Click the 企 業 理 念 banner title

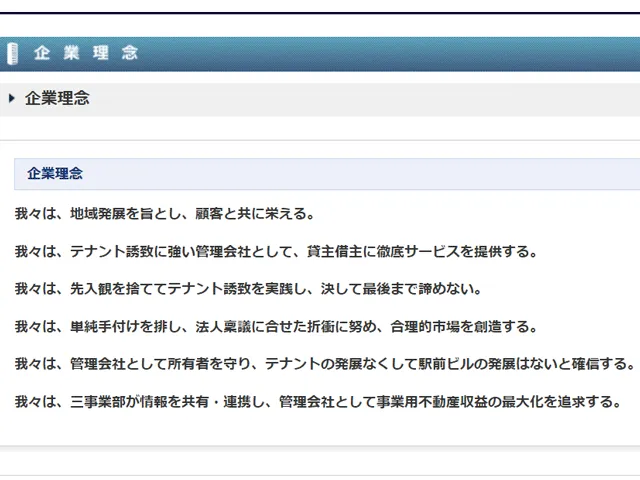86,53
